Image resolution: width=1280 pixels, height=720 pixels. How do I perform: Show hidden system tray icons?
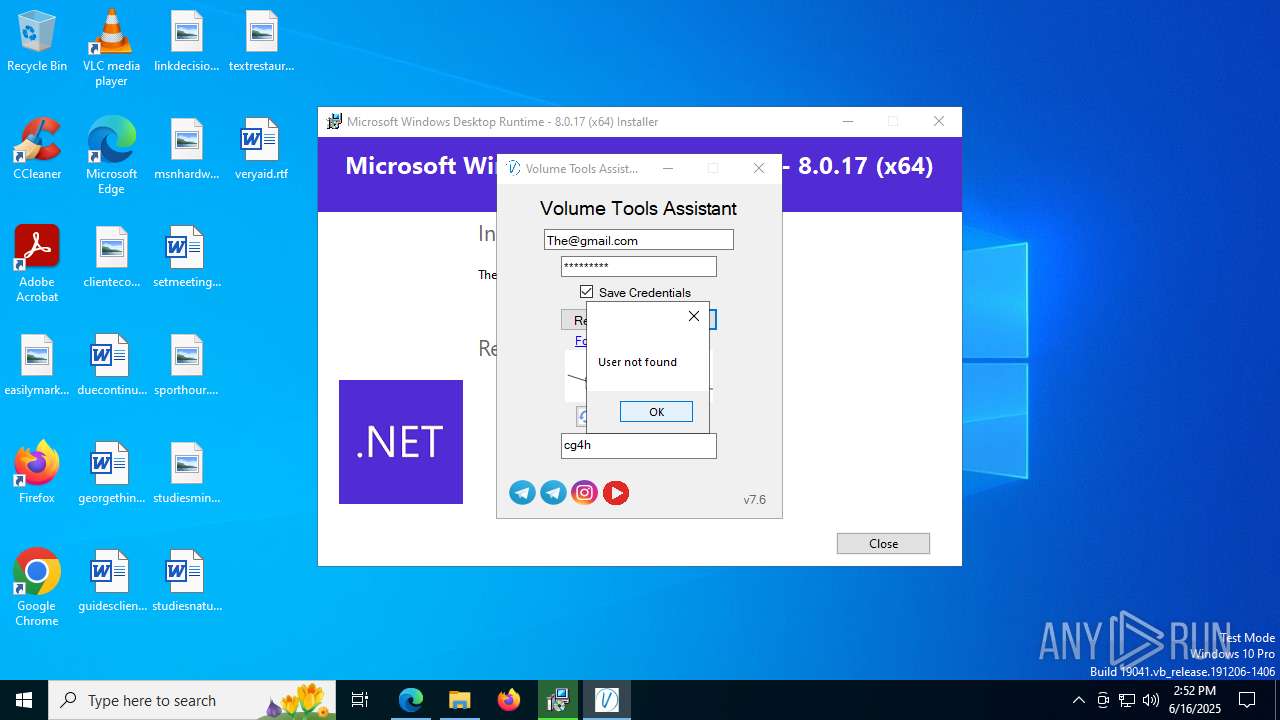click(1078, 700)
